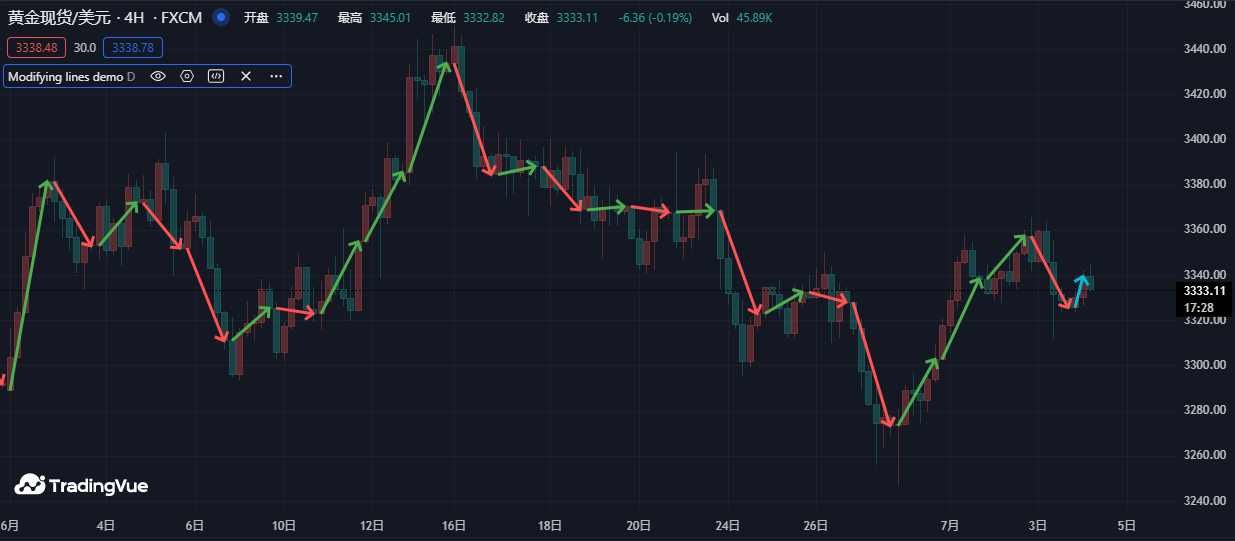Remove the Modifying lines demo indicator
1235x541 pixels.
tap(245, 76)
